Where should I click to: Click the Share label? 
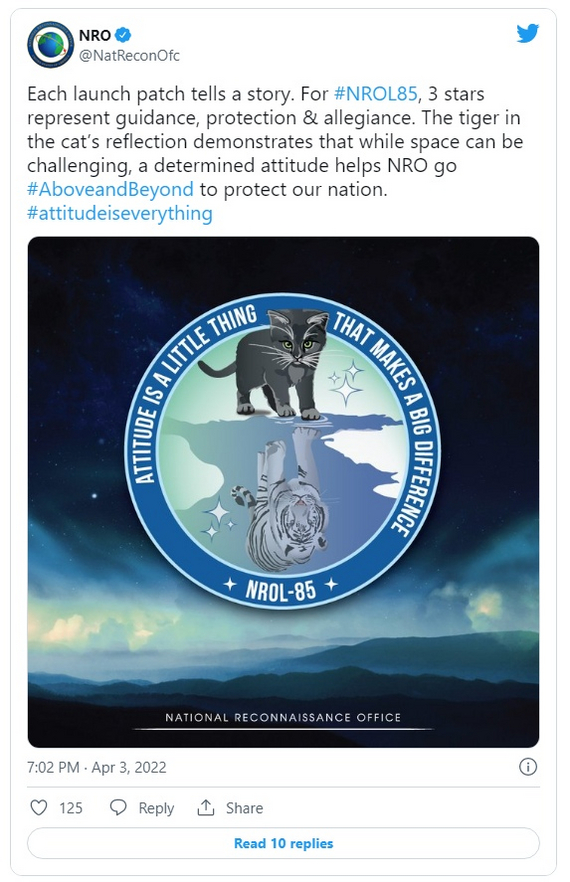(x=244, y=808)
